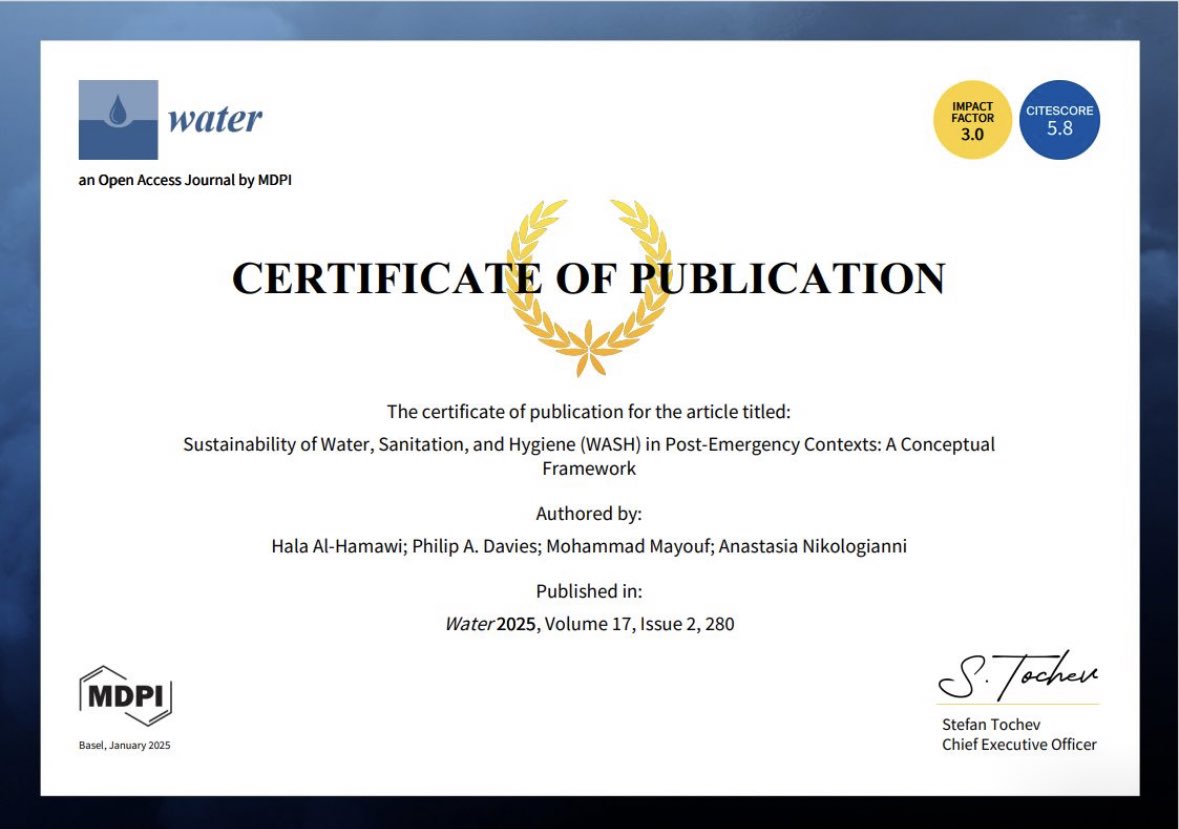Click the 'Chief Executive Officer' title
The image size is (1179, 829).
(x=1019, y=745)
